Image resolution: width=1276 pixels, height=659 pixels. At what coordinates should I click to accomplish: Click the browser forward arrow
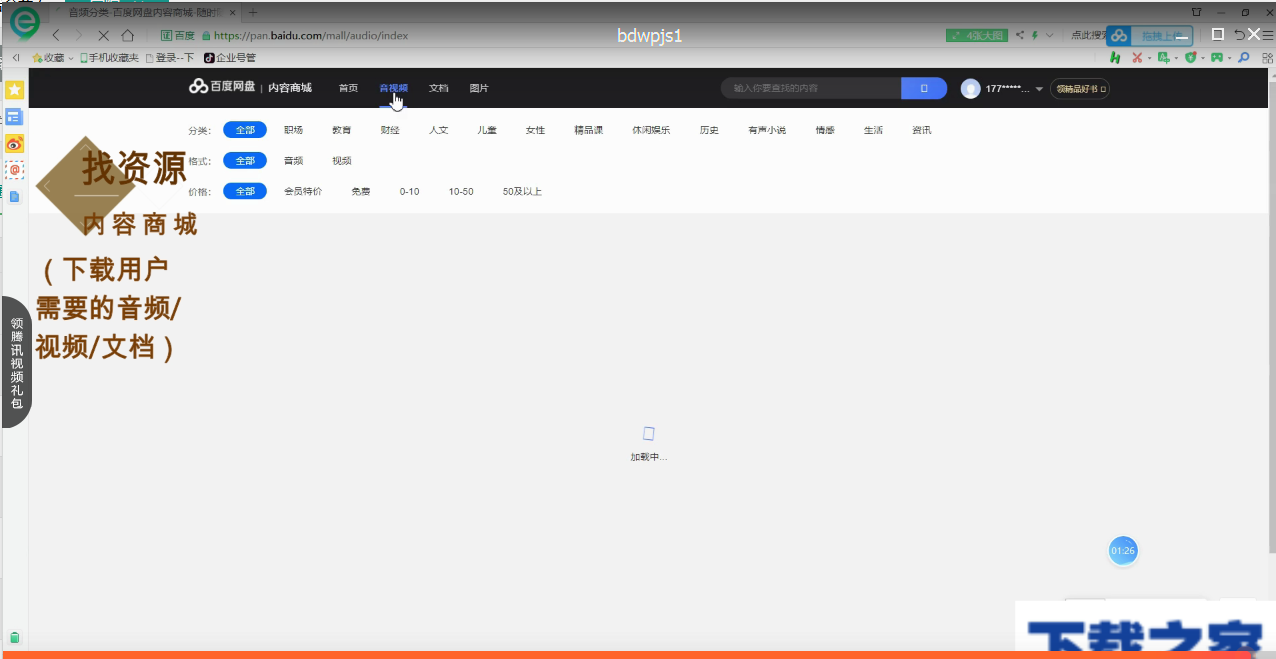79,35
